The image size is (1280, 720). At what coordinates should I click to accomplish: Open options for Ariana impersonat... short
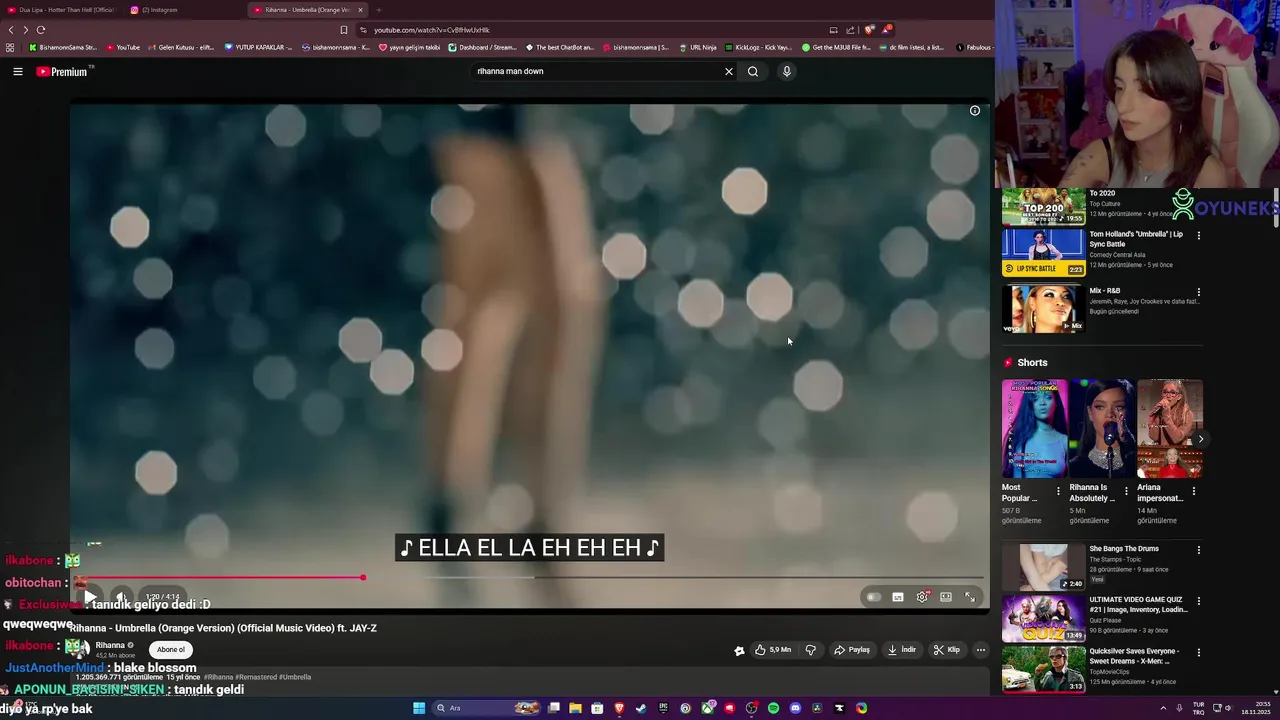1194,491
